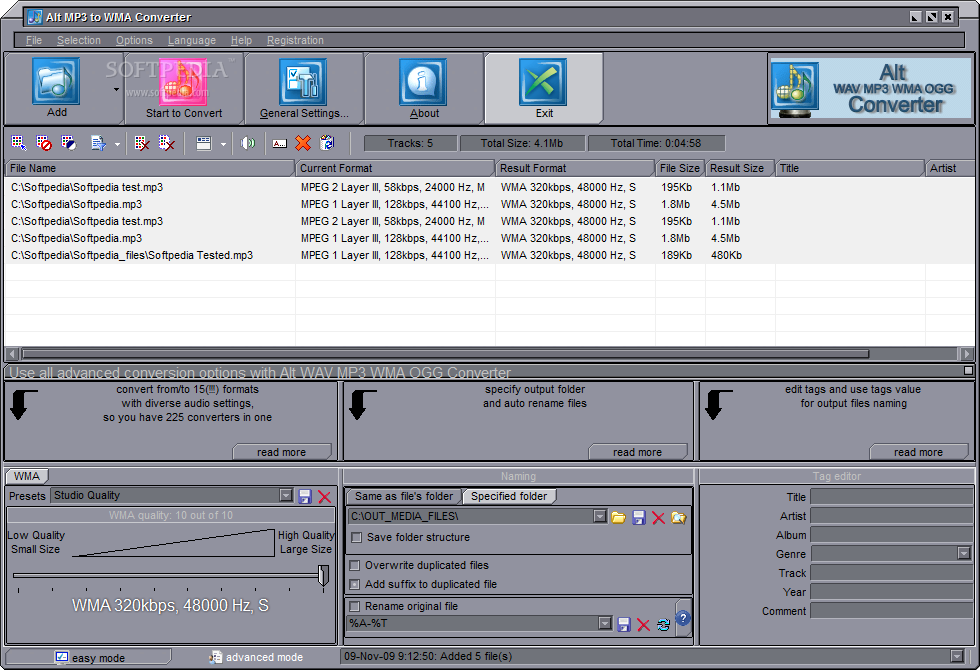Click the Title field in Tag editor

click(x=891, y=497)
